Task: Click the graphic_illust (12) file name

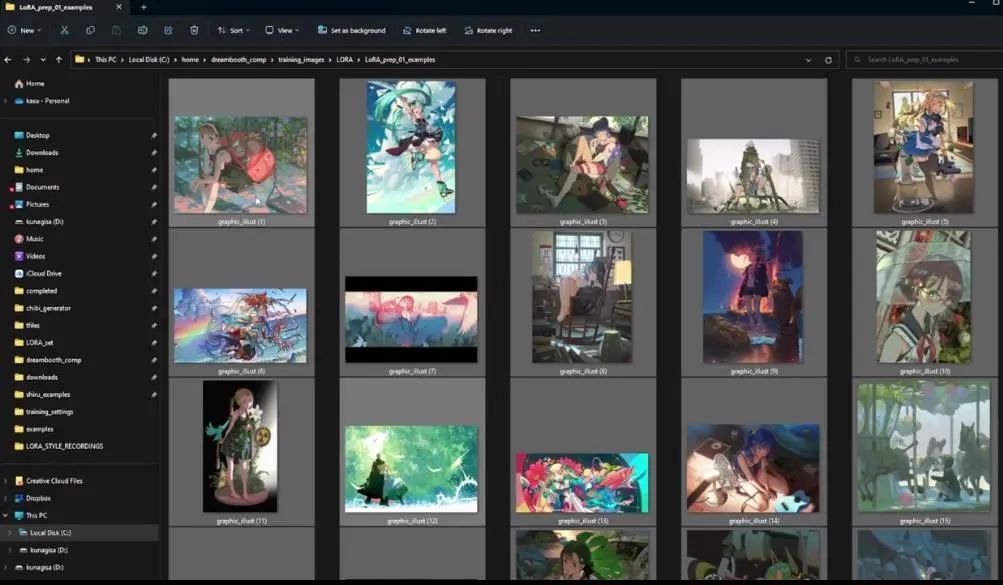Action: 412,521
